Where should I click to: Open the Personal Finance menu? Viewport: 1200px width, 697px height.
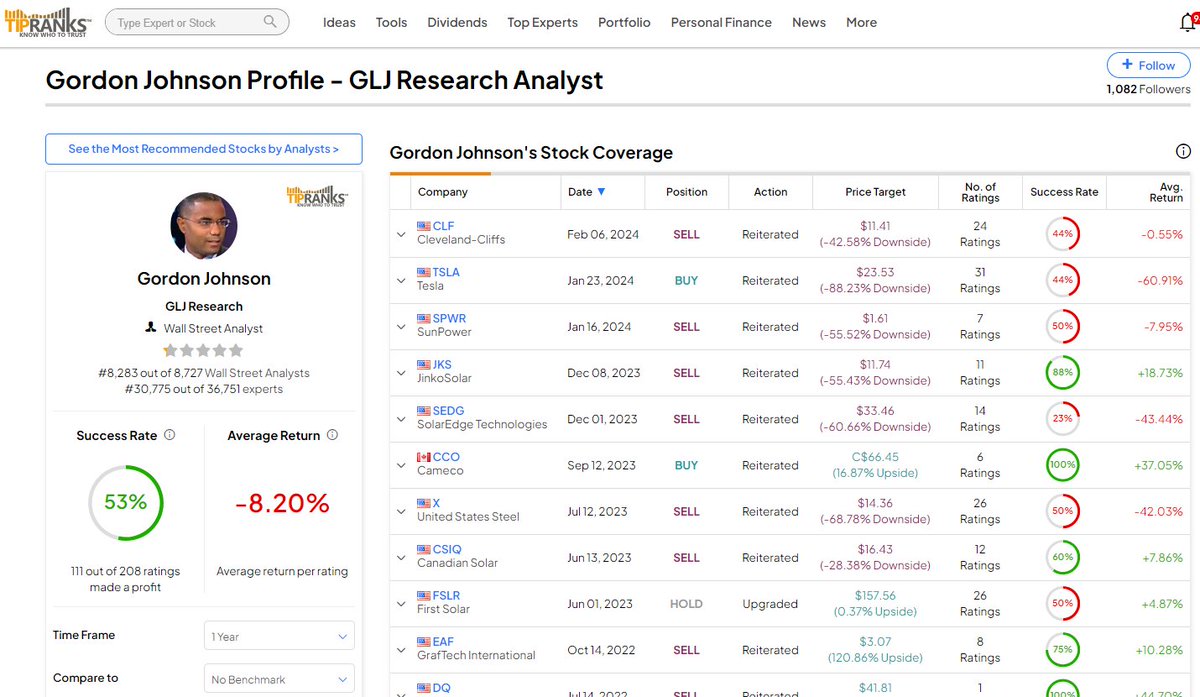721,22
